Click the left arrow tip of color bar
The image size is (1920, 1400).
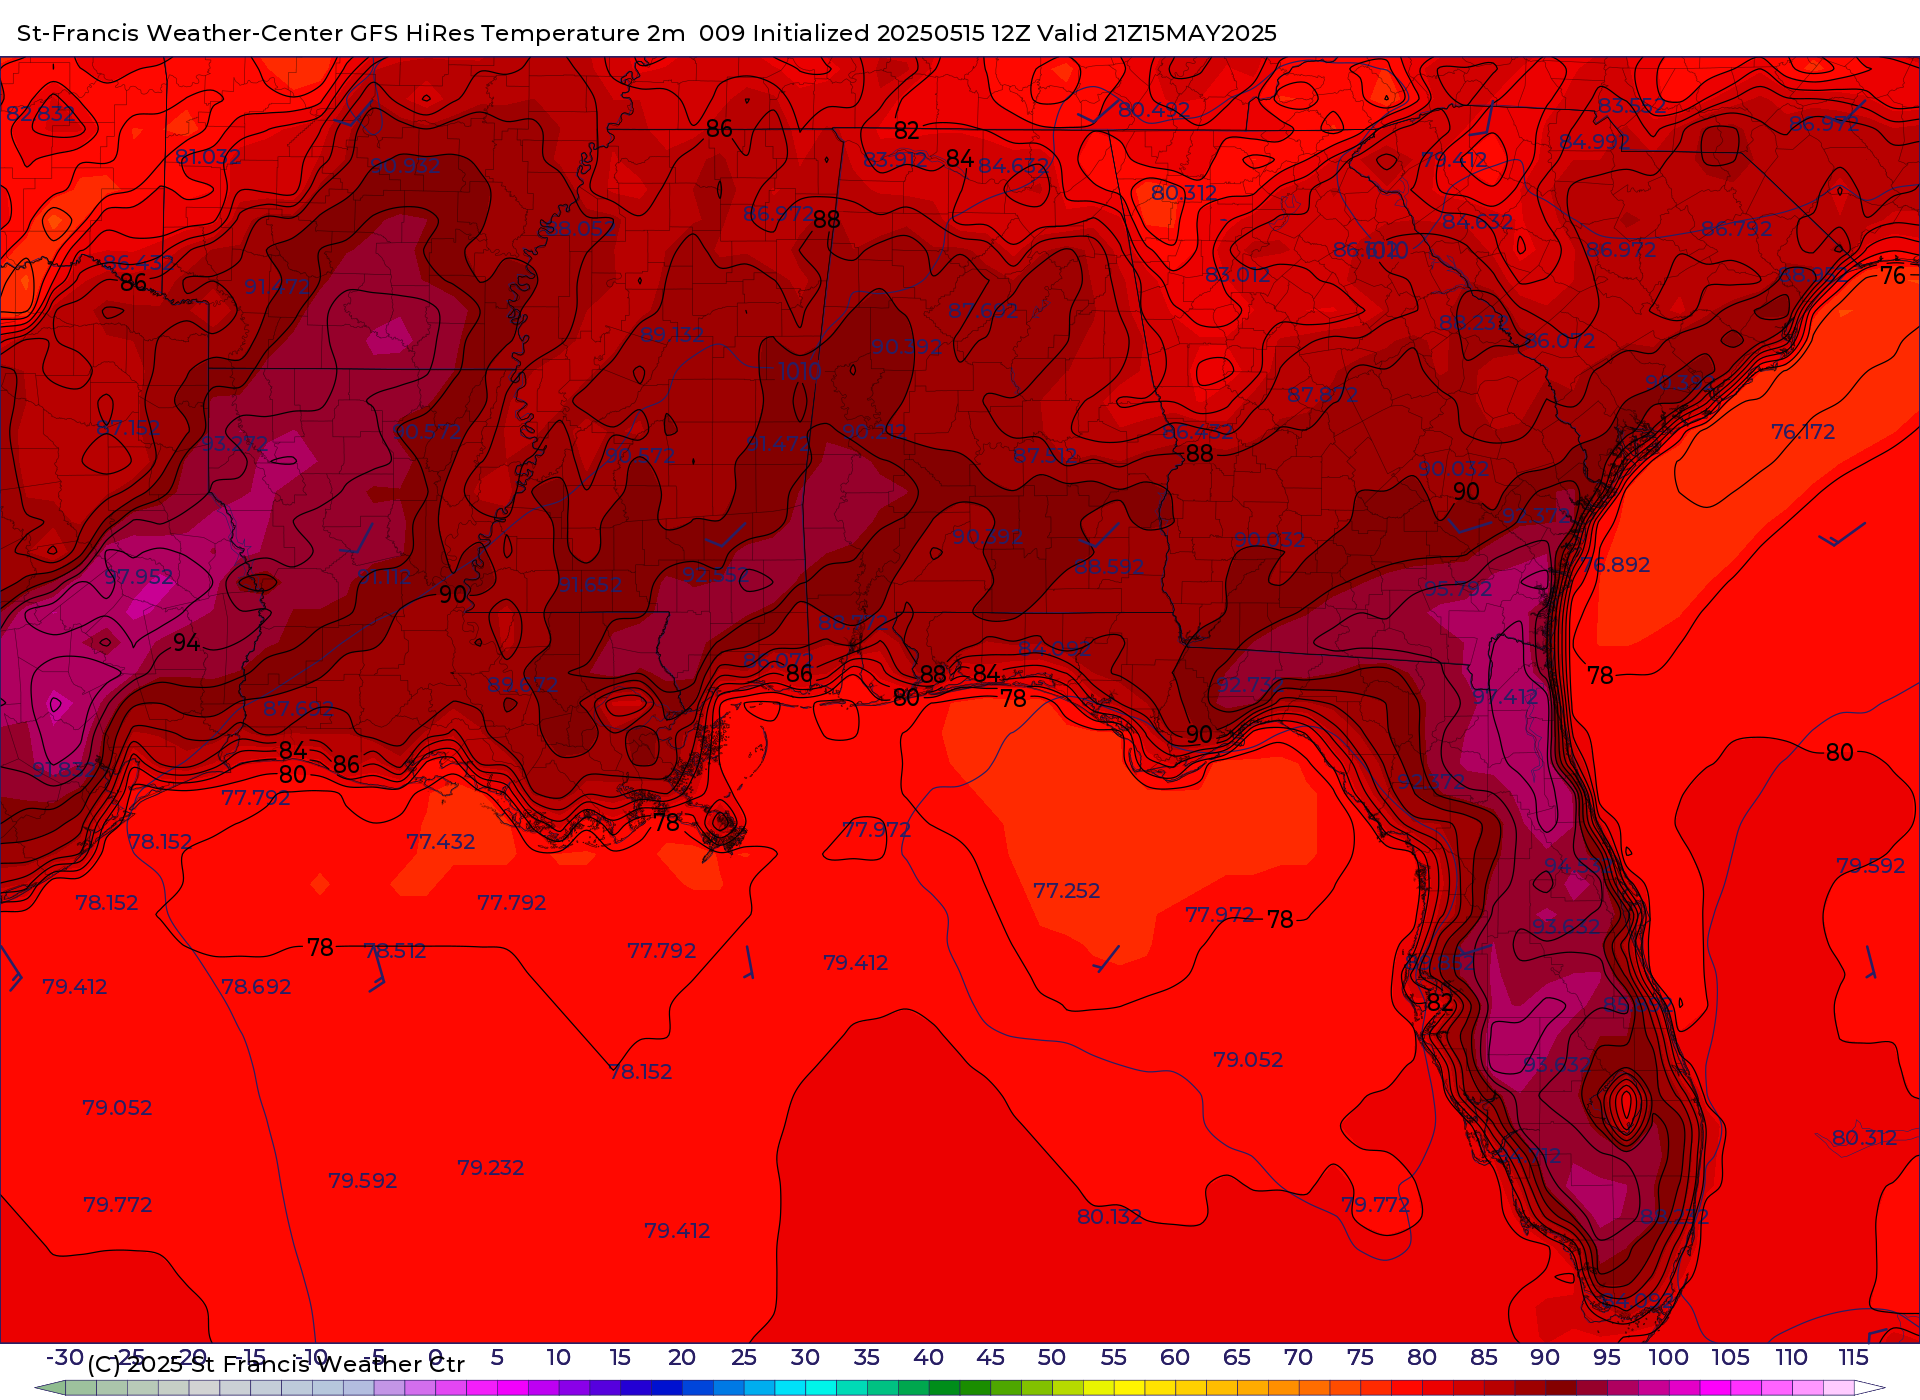pos(48,1388)
